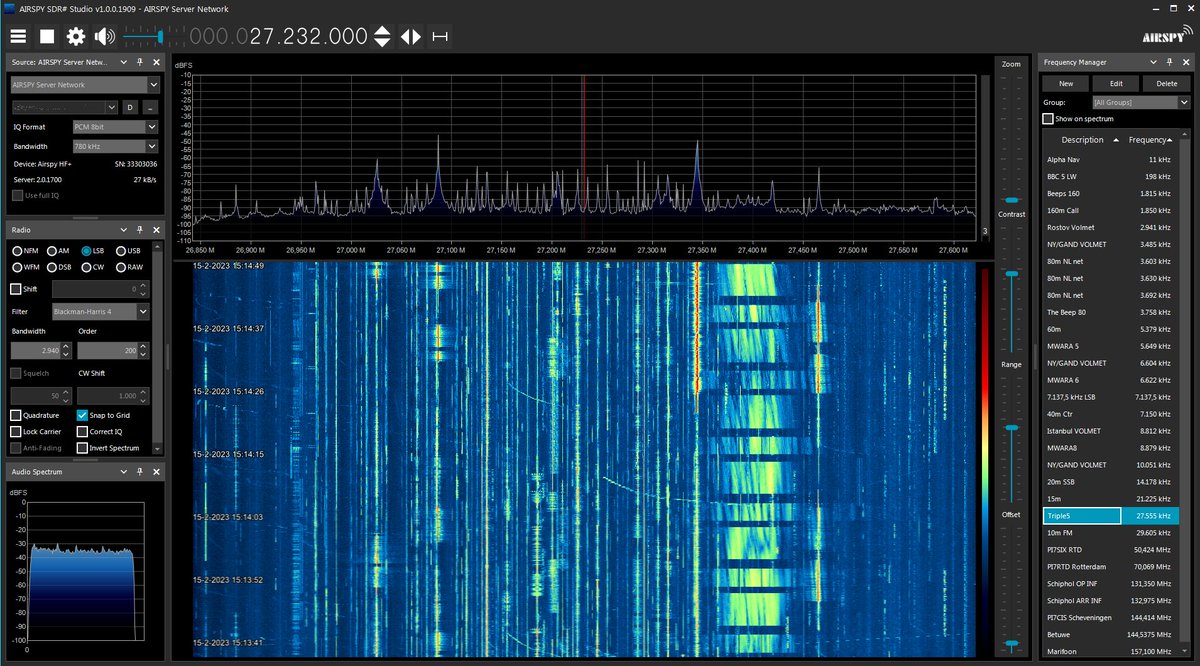The image size is (1200, 666).
Task: Enable the Quadrature checkbox
Action: tap(16, 415)
